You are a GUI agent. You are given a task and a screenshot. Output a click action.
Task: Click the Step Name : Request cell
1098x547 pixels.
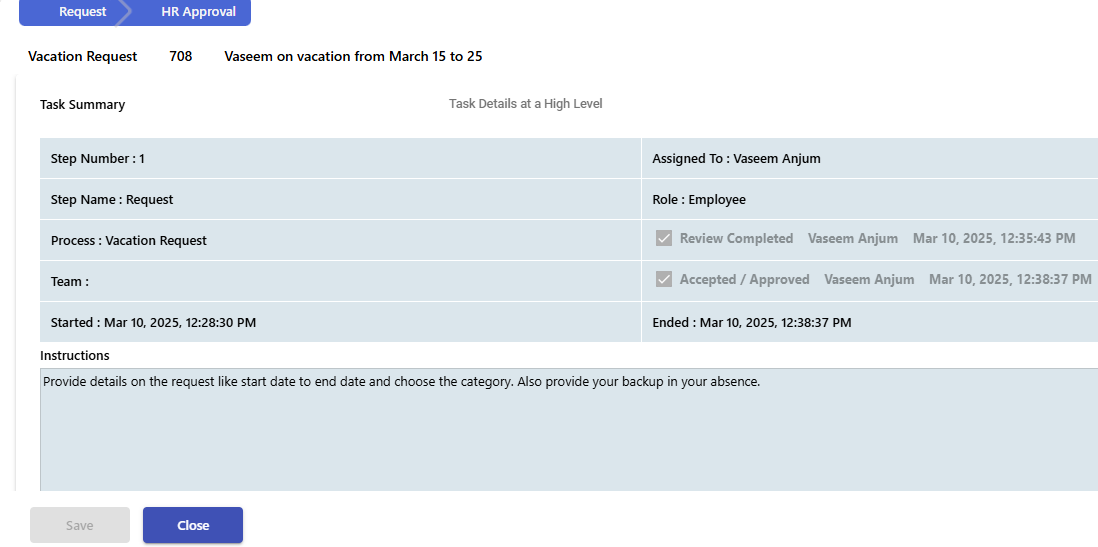pos(340,200)
